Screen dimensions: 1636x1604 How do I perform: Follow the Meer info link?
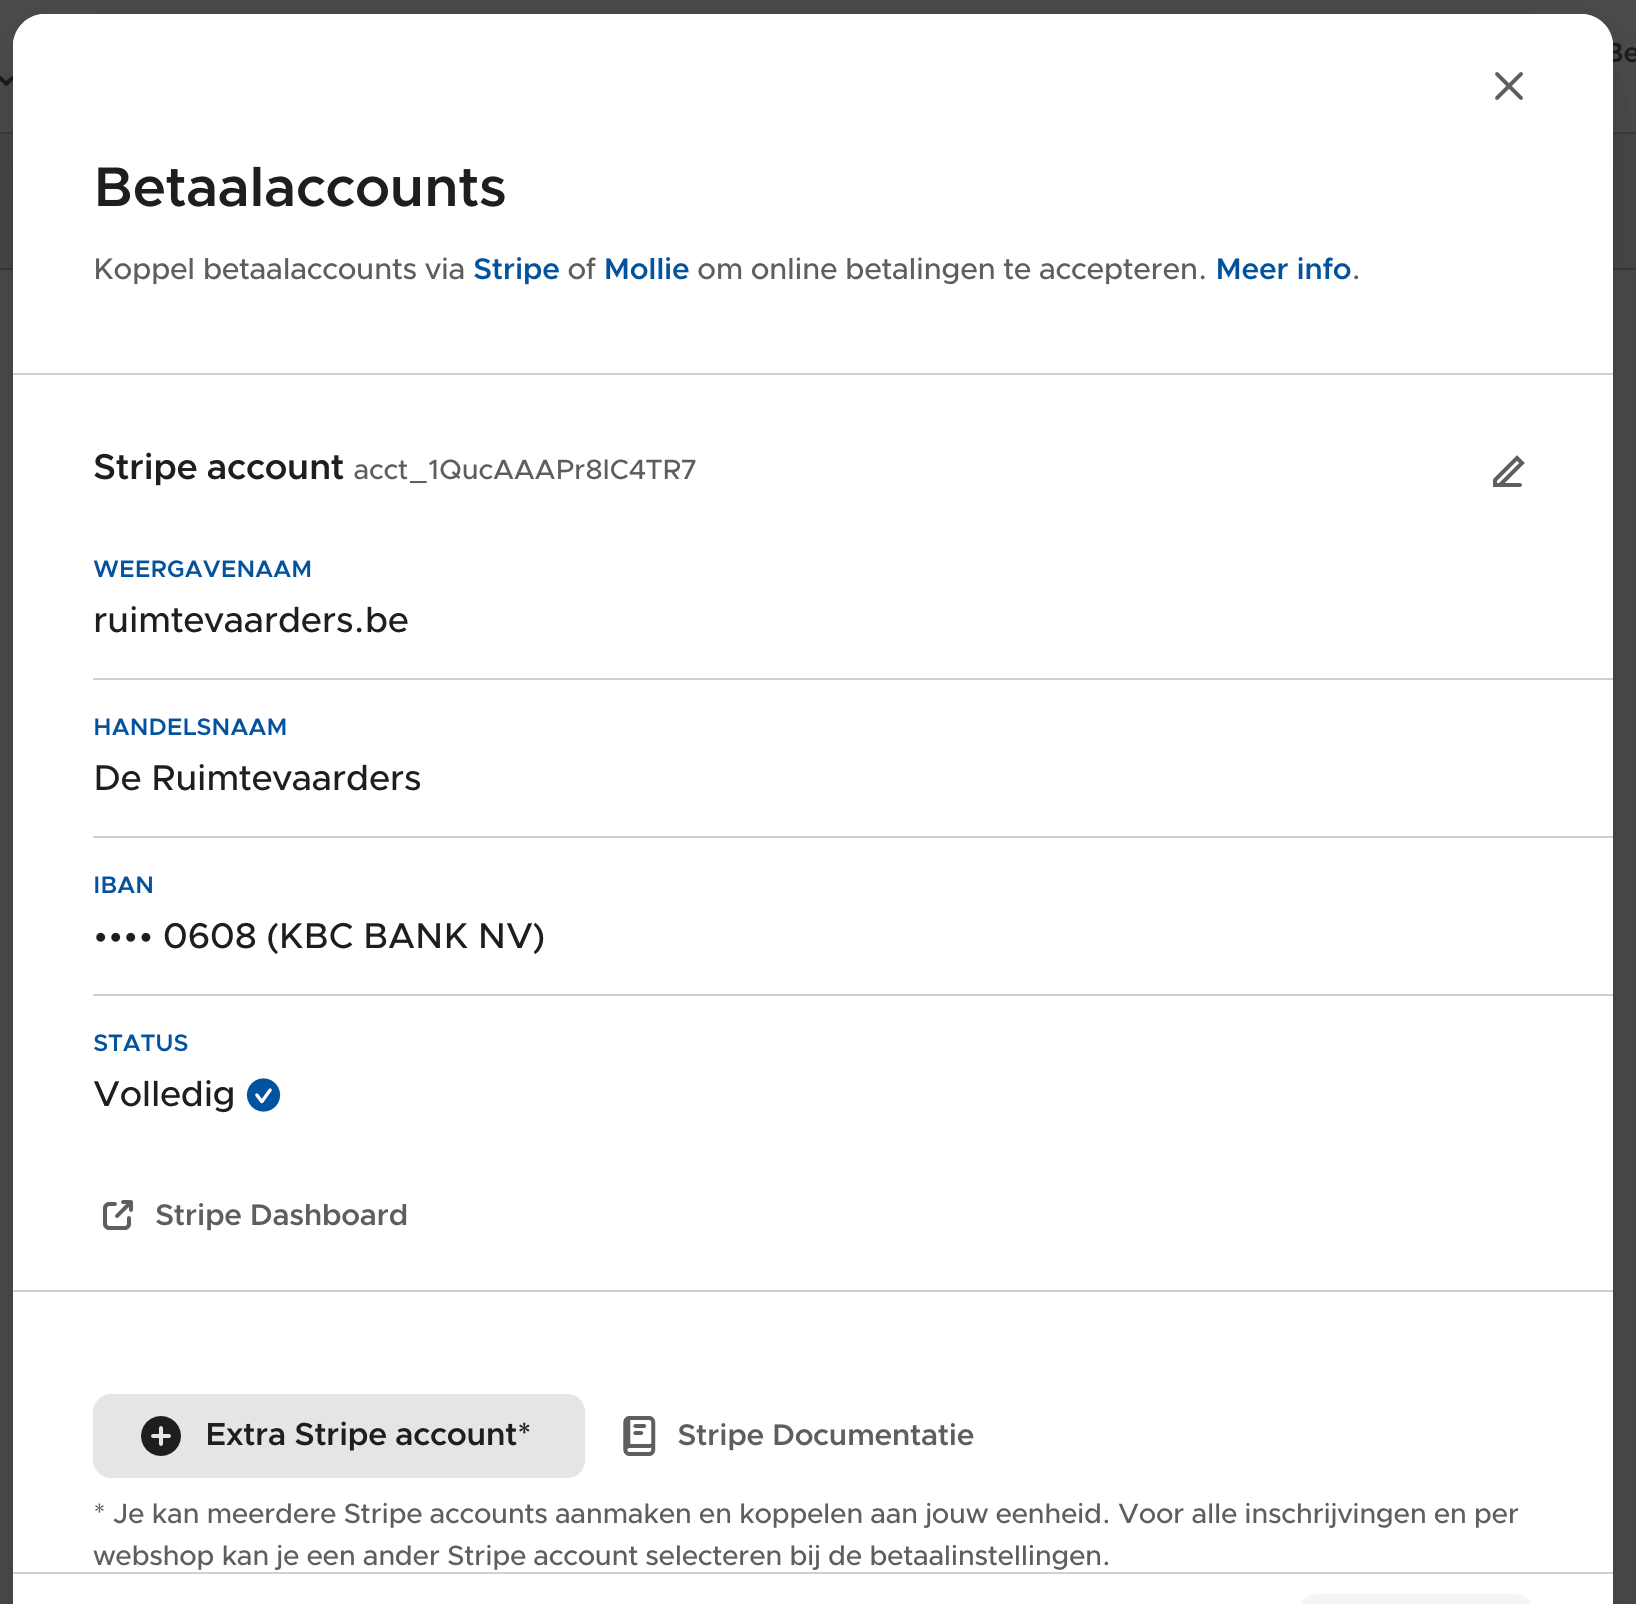tap(1283, 269)
